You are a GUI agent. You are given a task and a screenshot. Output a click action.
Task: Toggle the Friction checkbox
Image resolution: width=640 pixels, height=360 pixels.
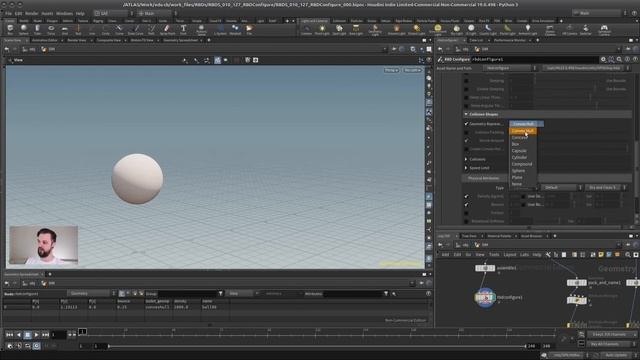466,213
